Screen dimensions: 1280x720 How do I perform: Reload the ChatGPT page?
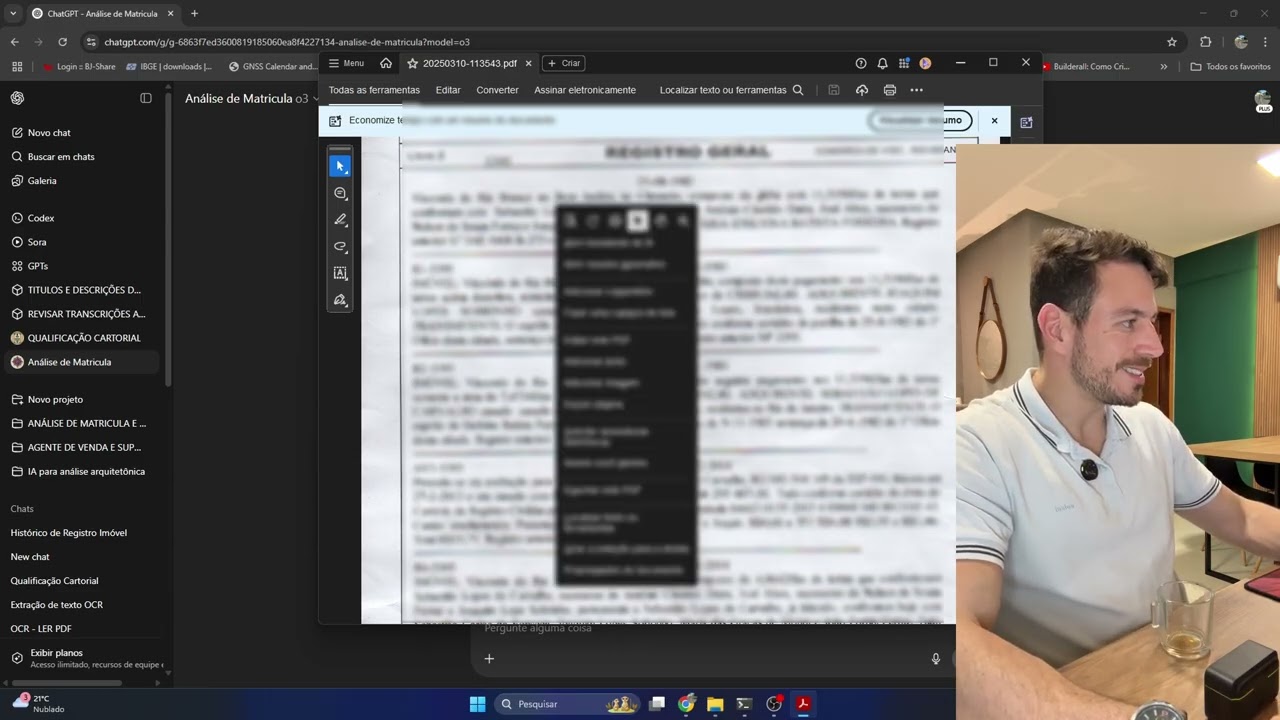pyautogui.click(x=62, y=42)
